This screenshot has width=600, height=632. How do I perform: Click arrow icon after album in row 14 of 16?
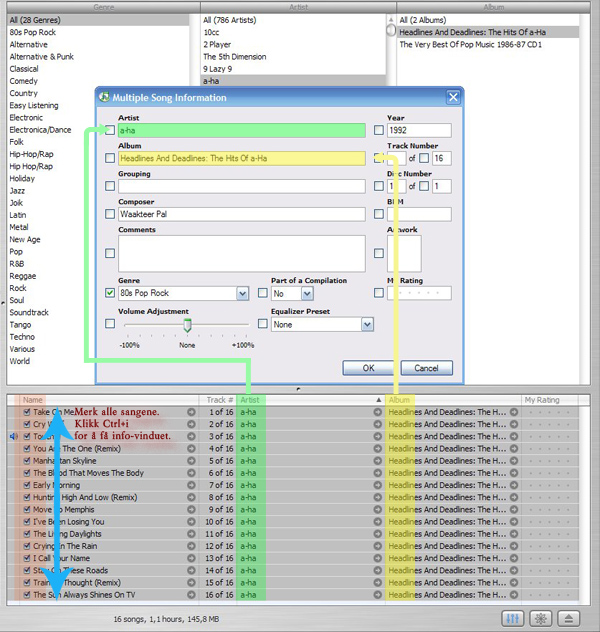pyautogui.click(x=514, y=570)
